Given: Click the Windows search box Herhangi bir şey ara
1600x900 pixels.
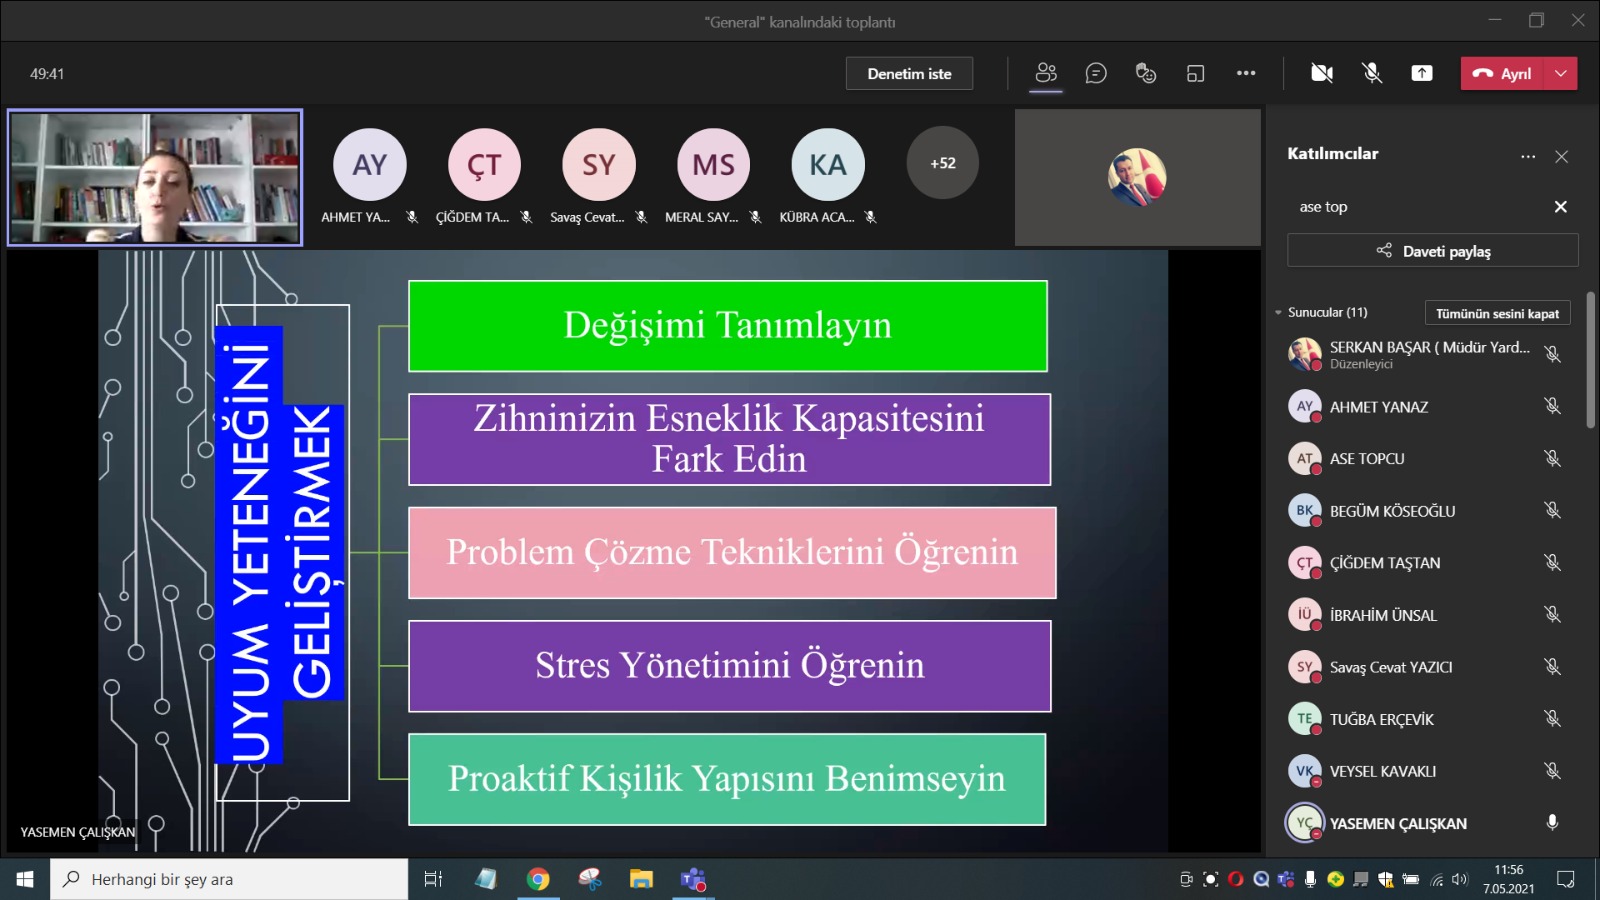Looking at the screenshot, I should 229,879.
